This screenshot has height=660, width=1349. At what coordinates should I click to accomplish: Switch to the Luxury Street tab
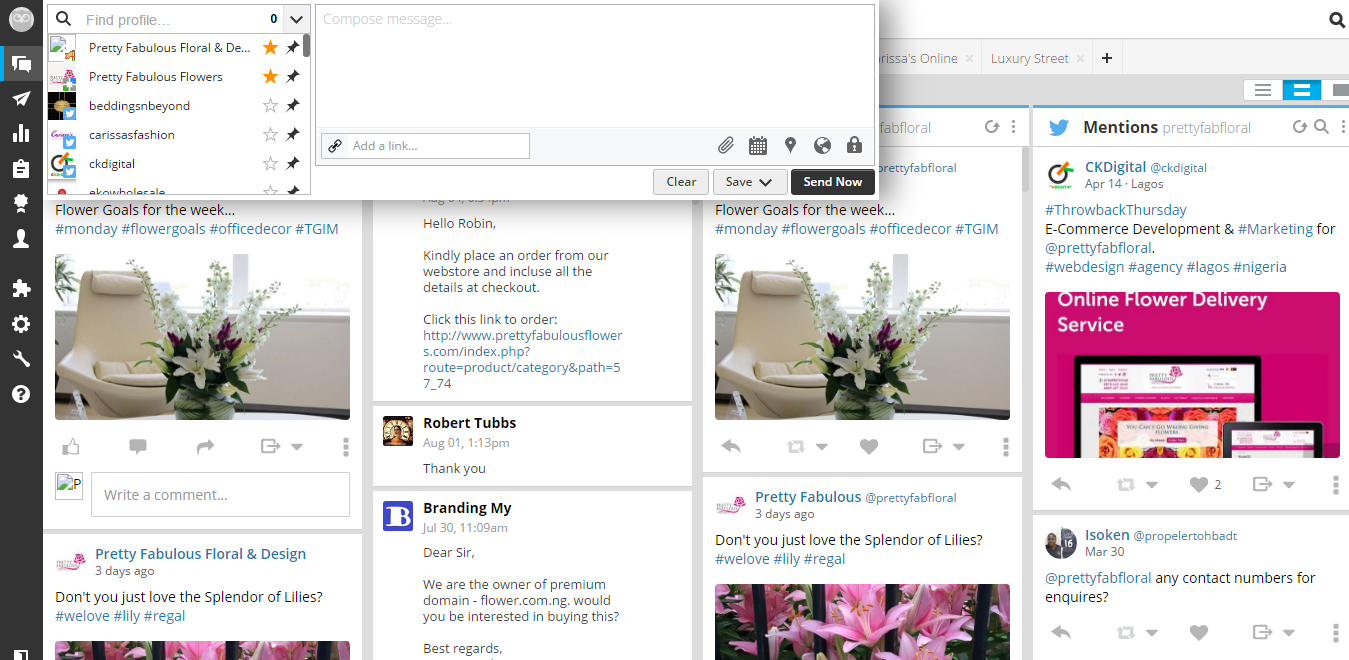pyautogui.click(x=1030, y=58)
